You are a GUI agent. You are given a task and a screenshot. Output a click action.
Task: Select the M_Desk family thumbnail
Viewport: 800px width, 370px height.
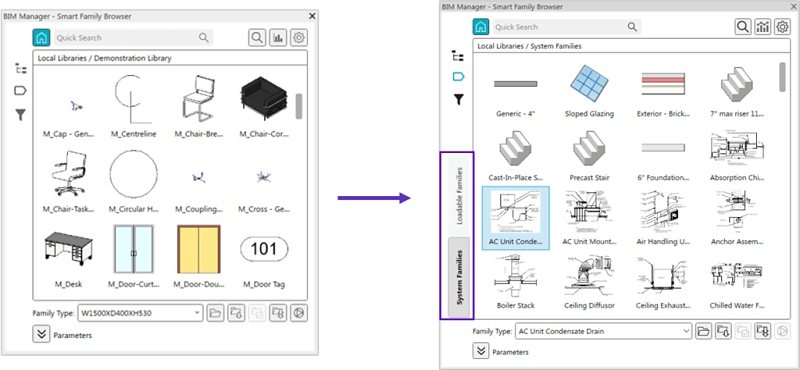tap(68, 259)
